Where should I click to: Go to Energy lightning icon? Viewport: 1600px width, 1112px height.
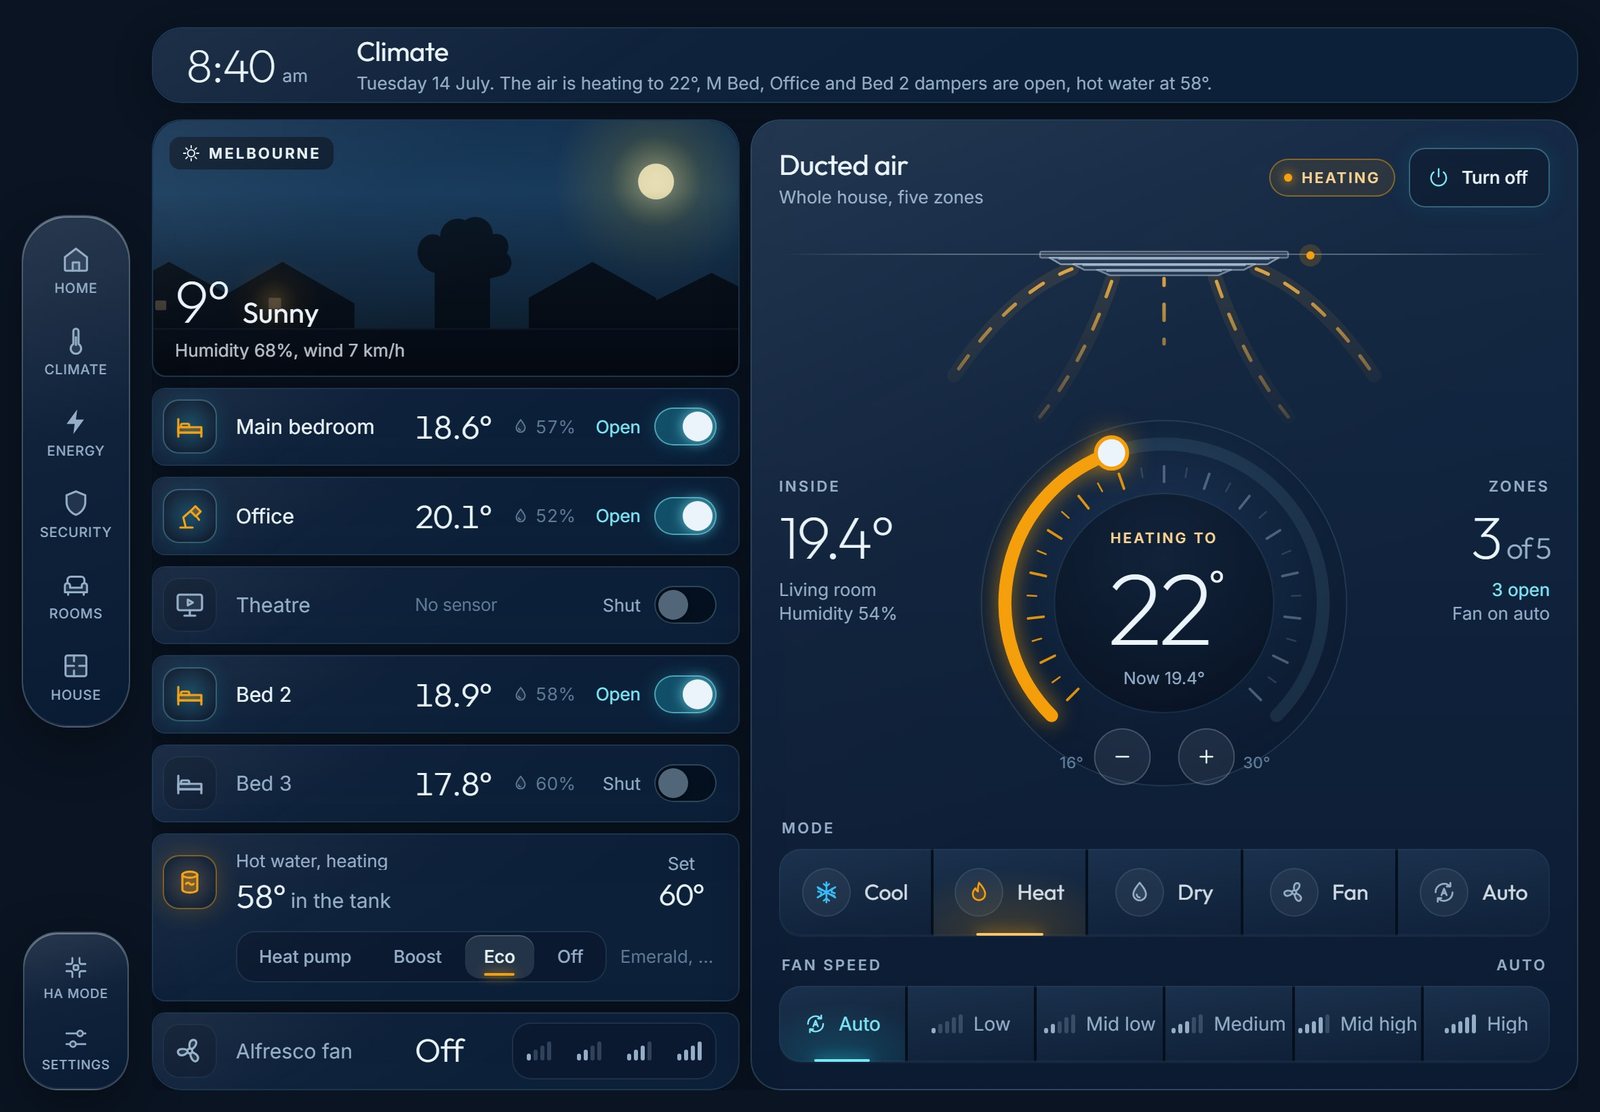click(x=76, y=433)
